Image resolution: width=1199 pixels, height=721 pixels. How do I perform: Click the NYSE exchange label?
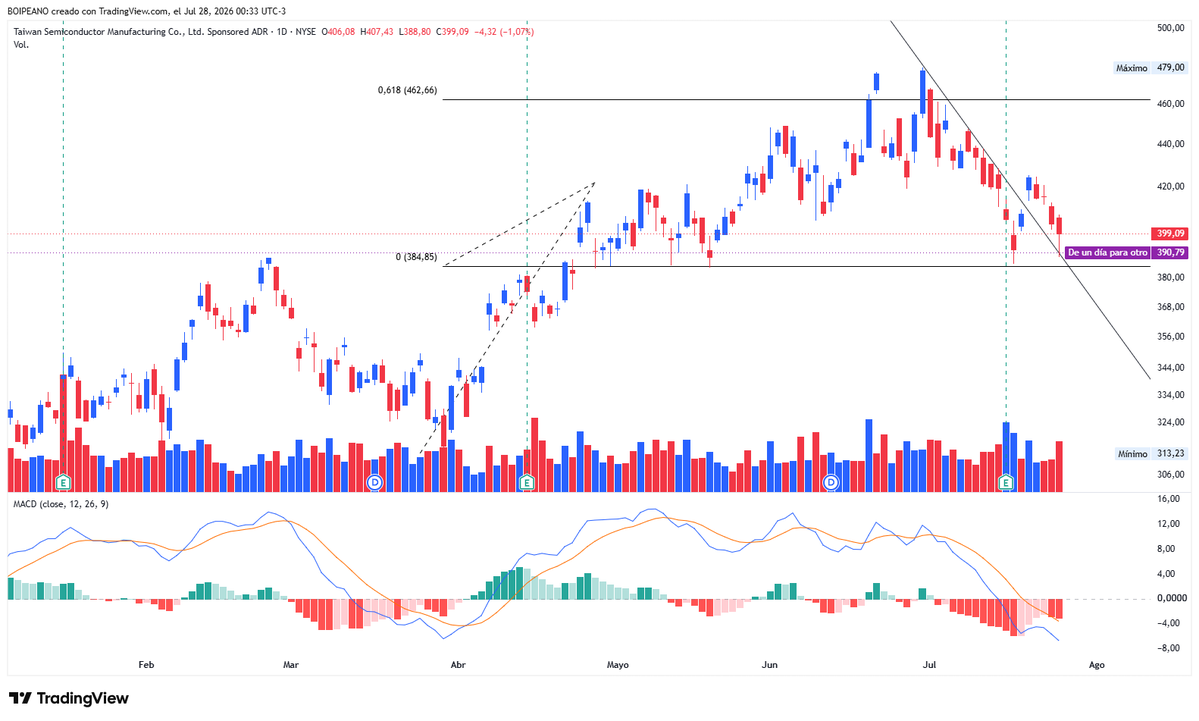click(306, 32)
